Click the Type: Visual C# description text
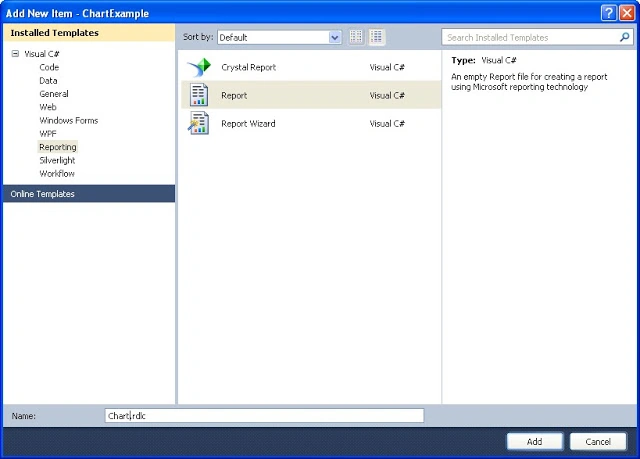 (x=484, y=60)
